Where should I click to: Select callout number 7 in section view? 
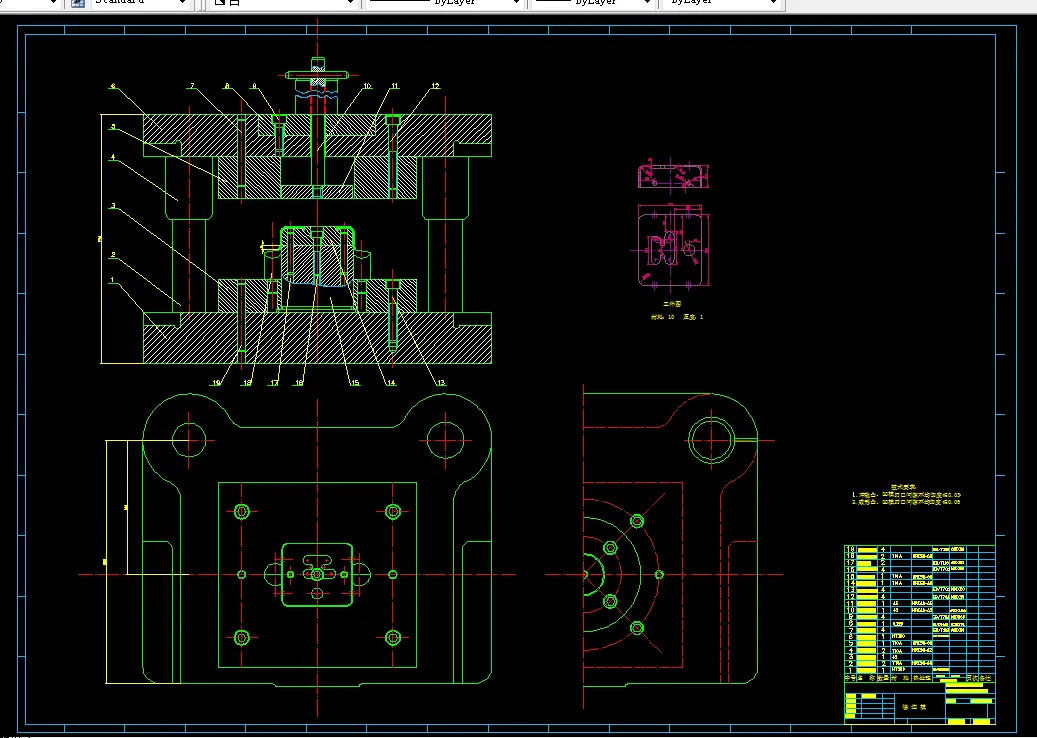click(x=192, y=86)
